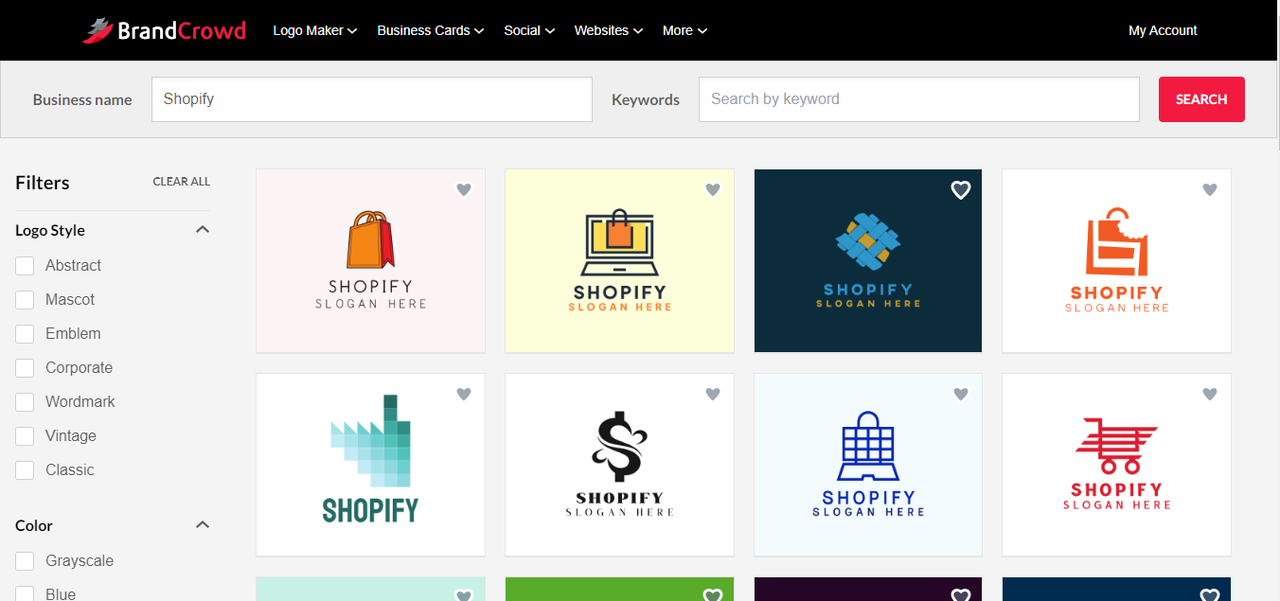
Task: Check the Mascot logo style filter
Action: tap(25, 299)
